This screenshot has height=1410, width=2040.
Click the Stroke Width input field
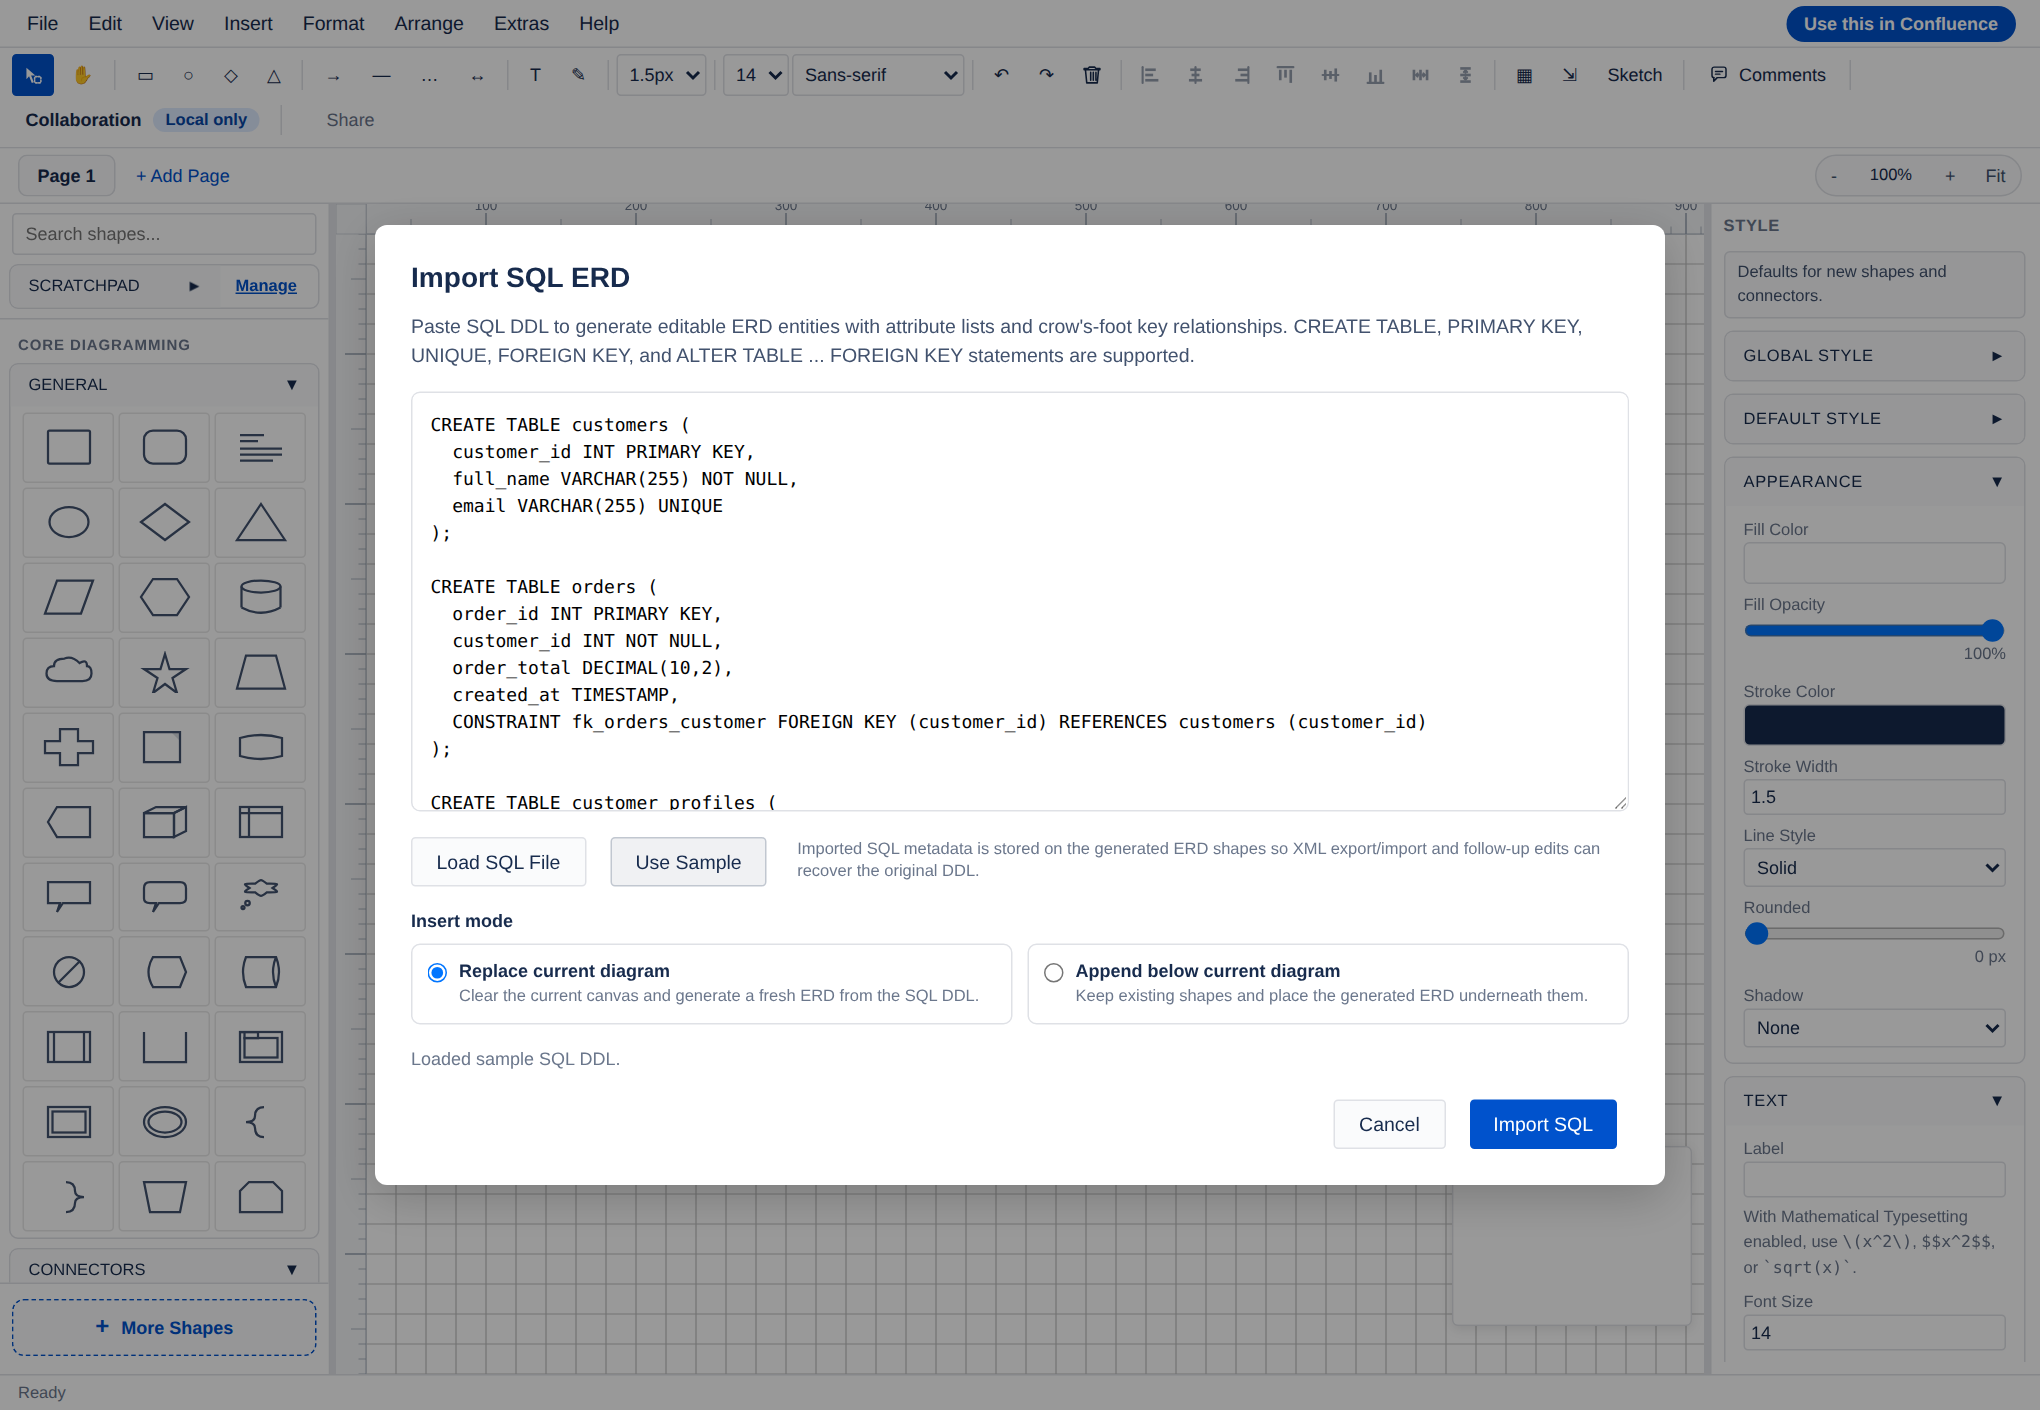[1874, 797]
